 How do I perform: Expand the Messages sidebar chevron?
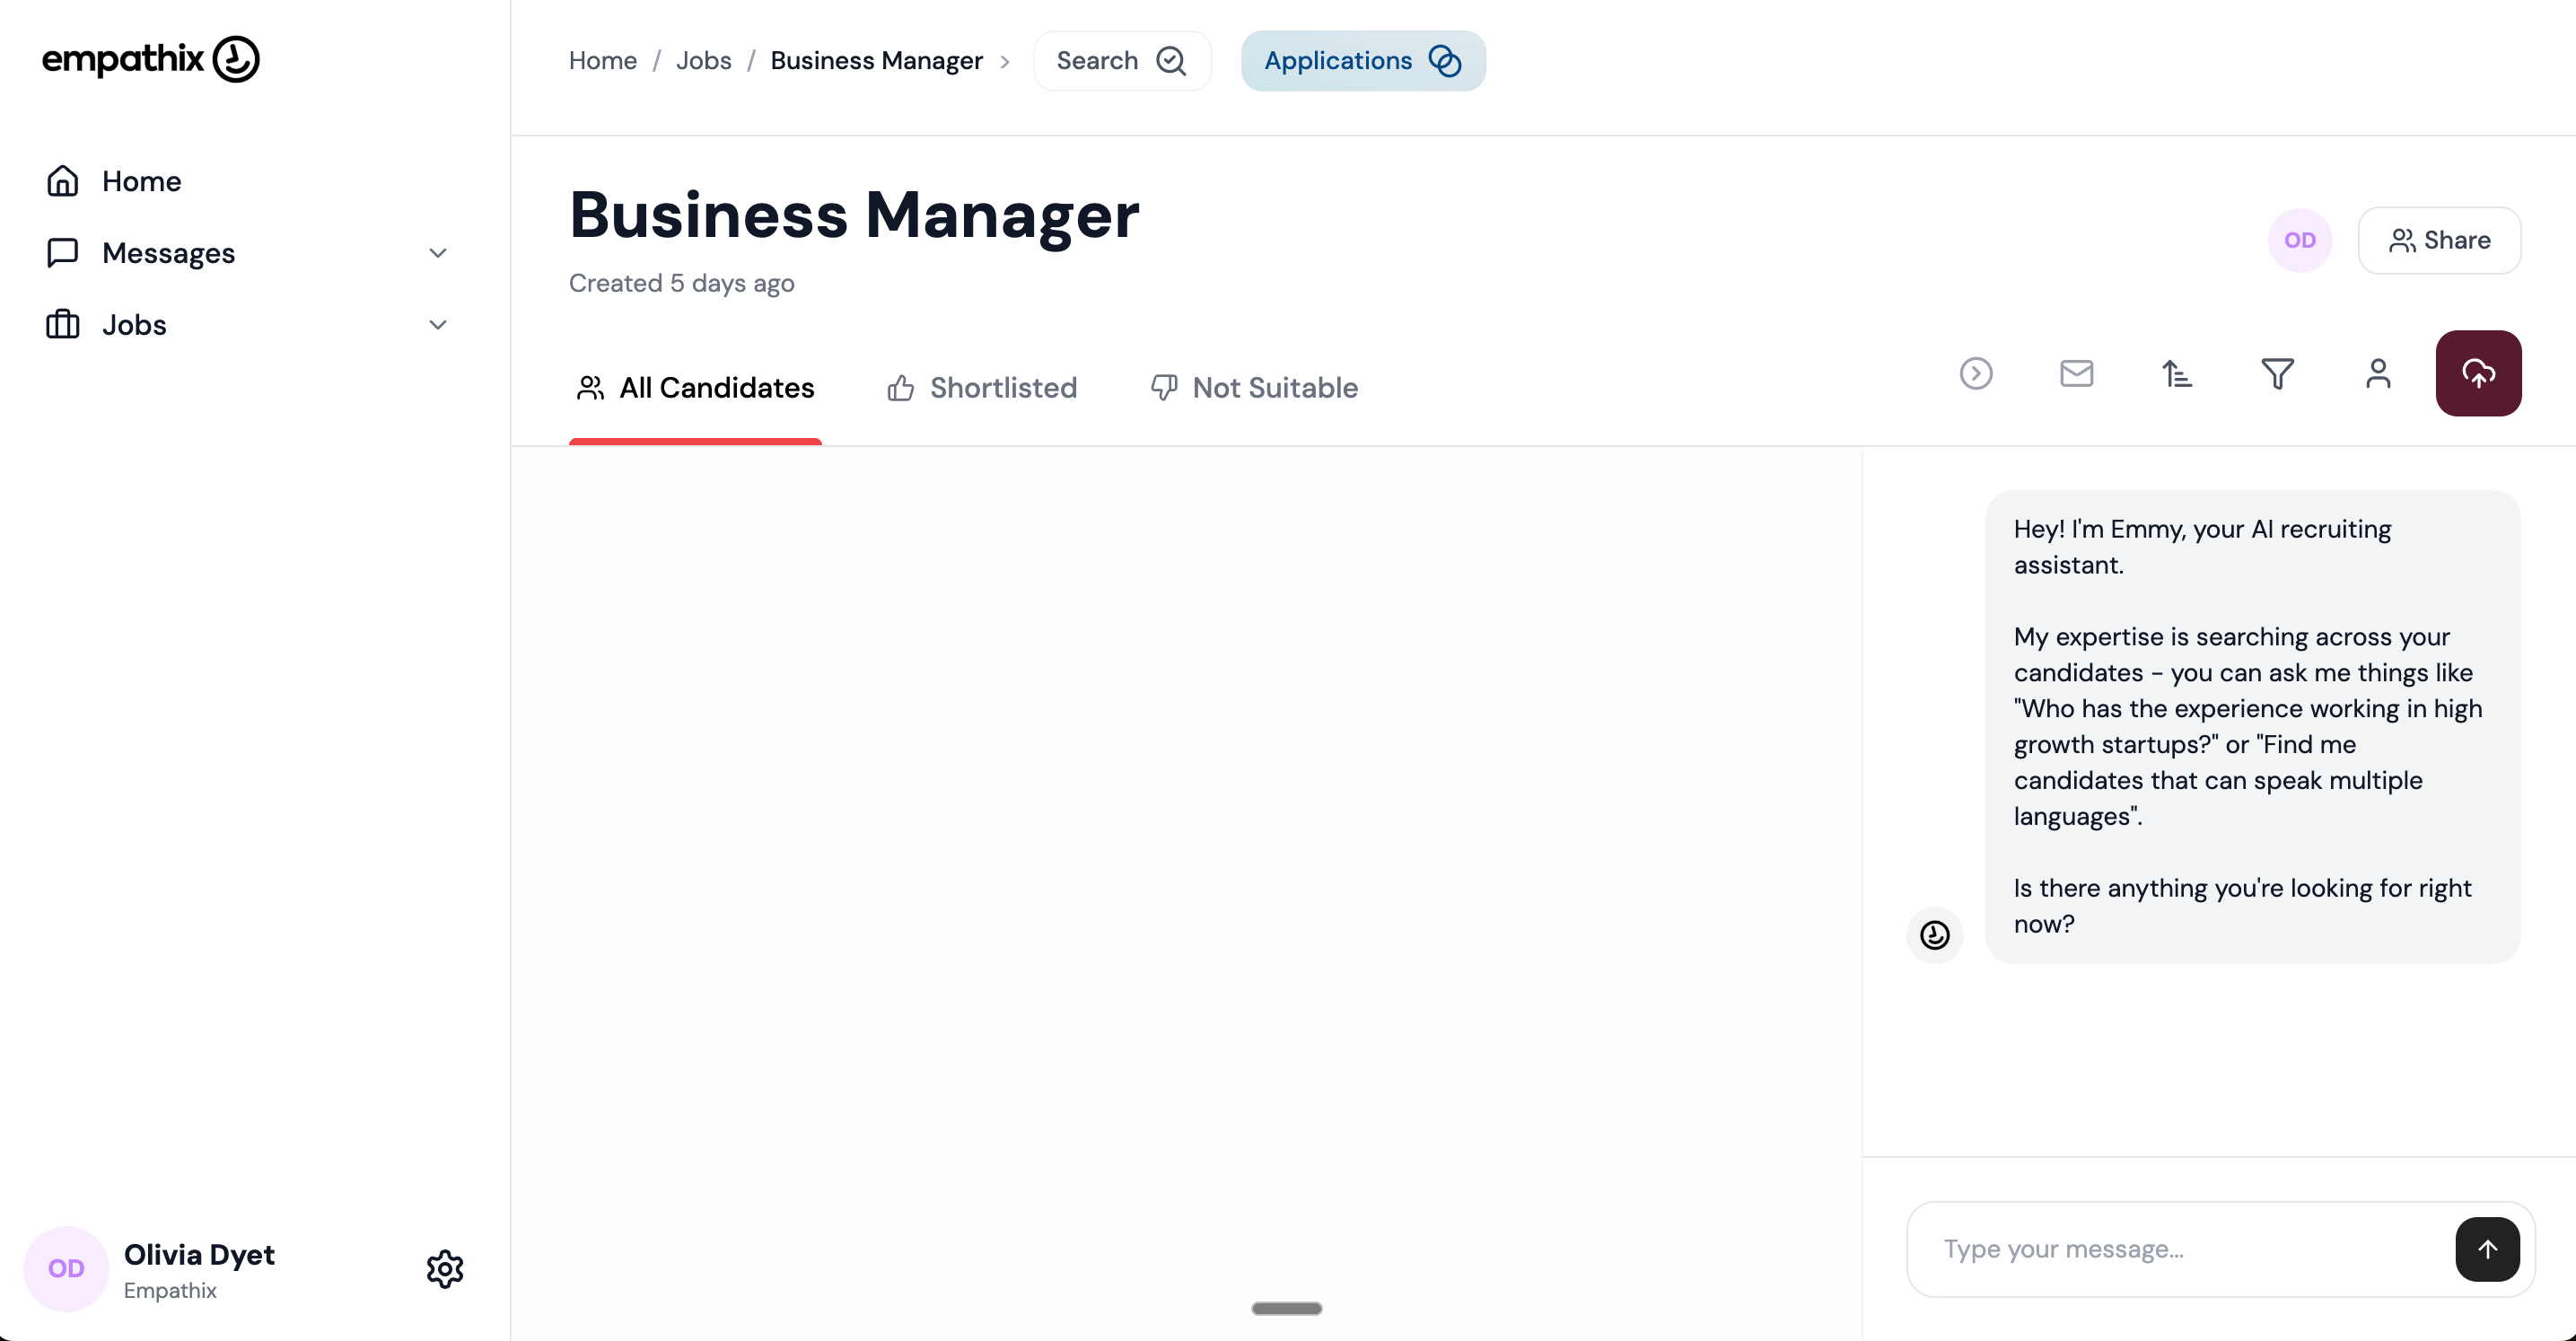(437, 253)
